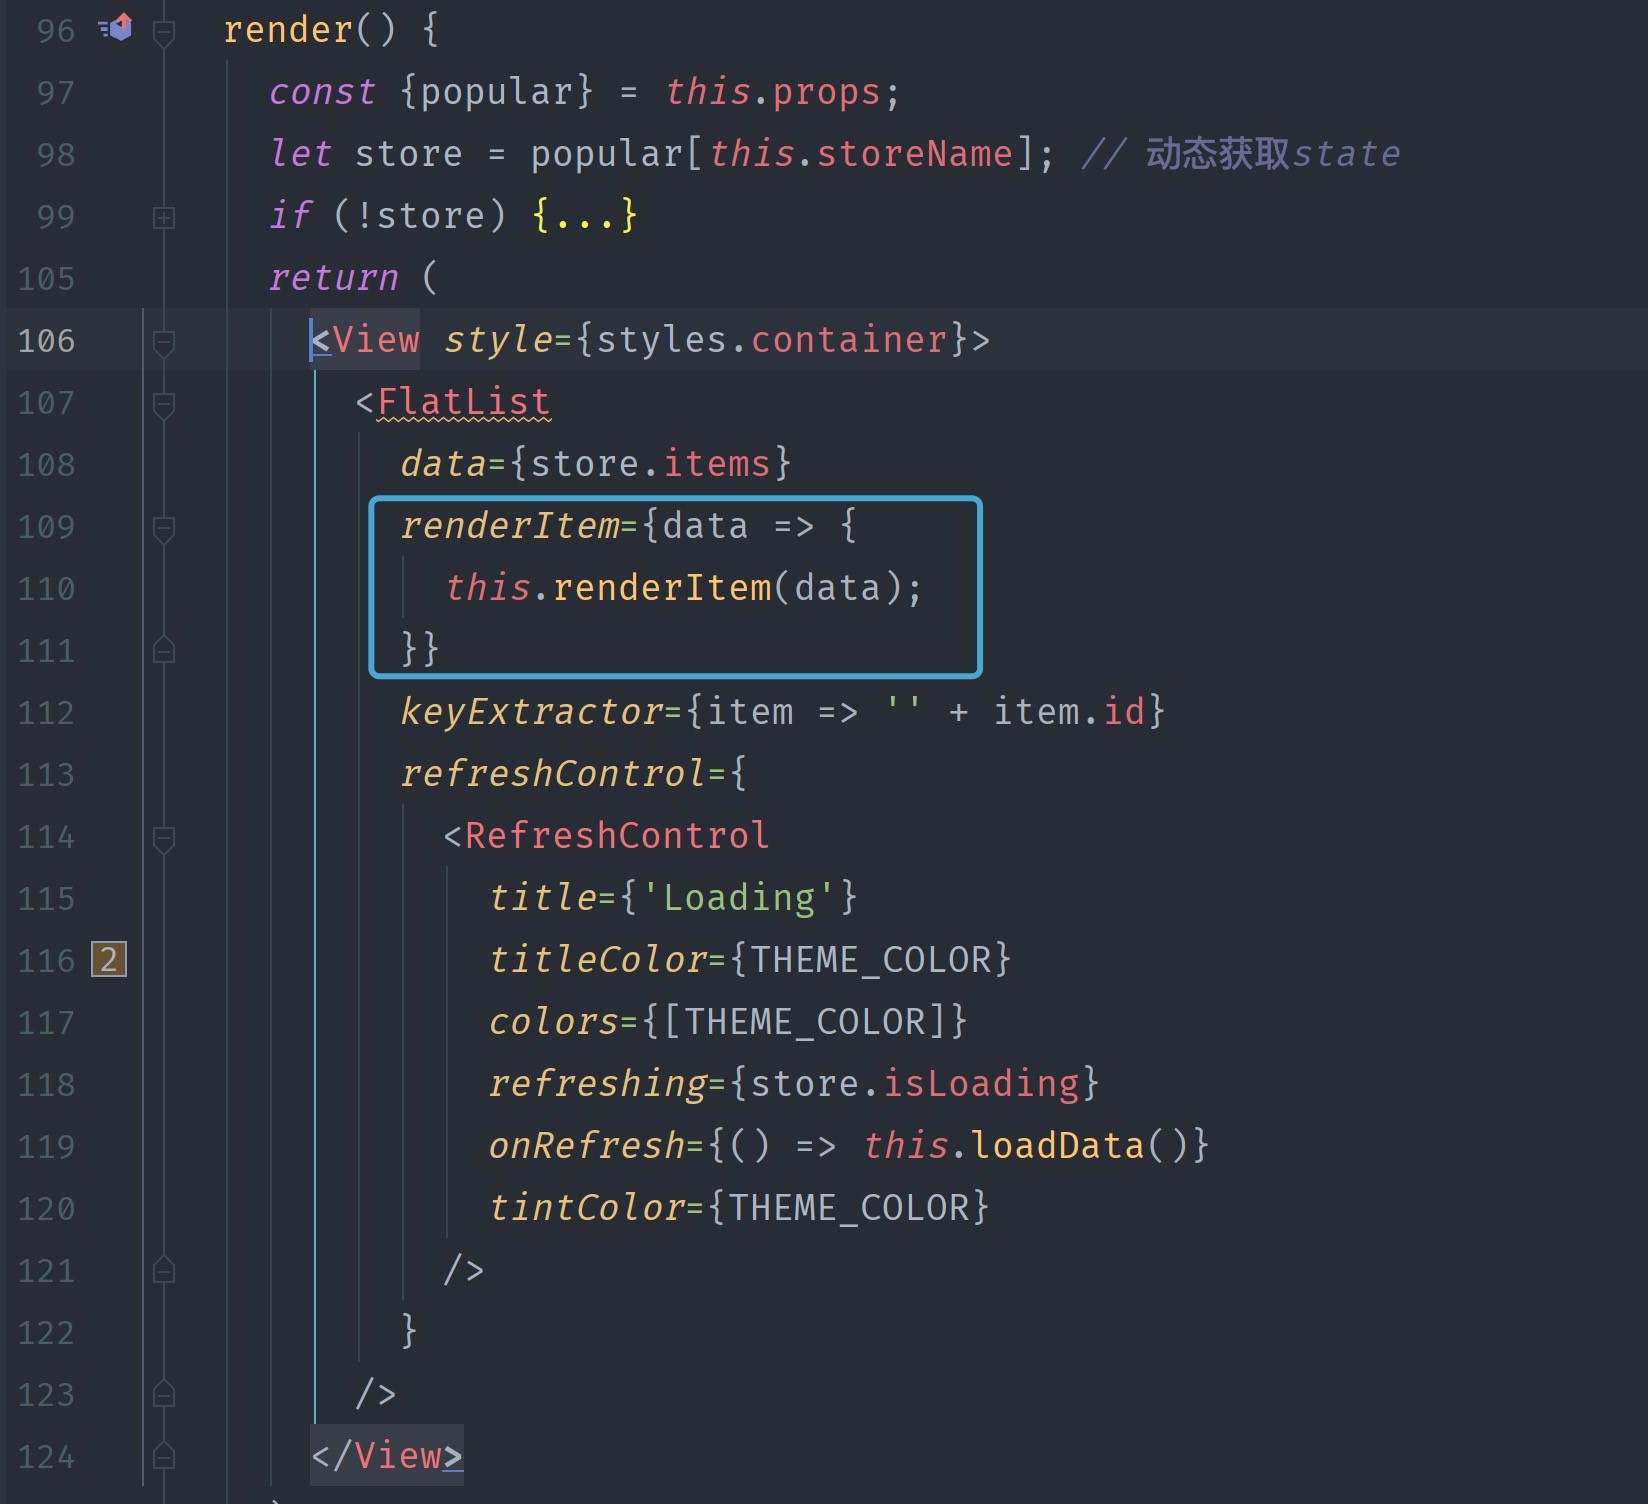Click the closing </View> tag
The height and width of the screenshot is (1504, 1648).
pos(387,1456)
